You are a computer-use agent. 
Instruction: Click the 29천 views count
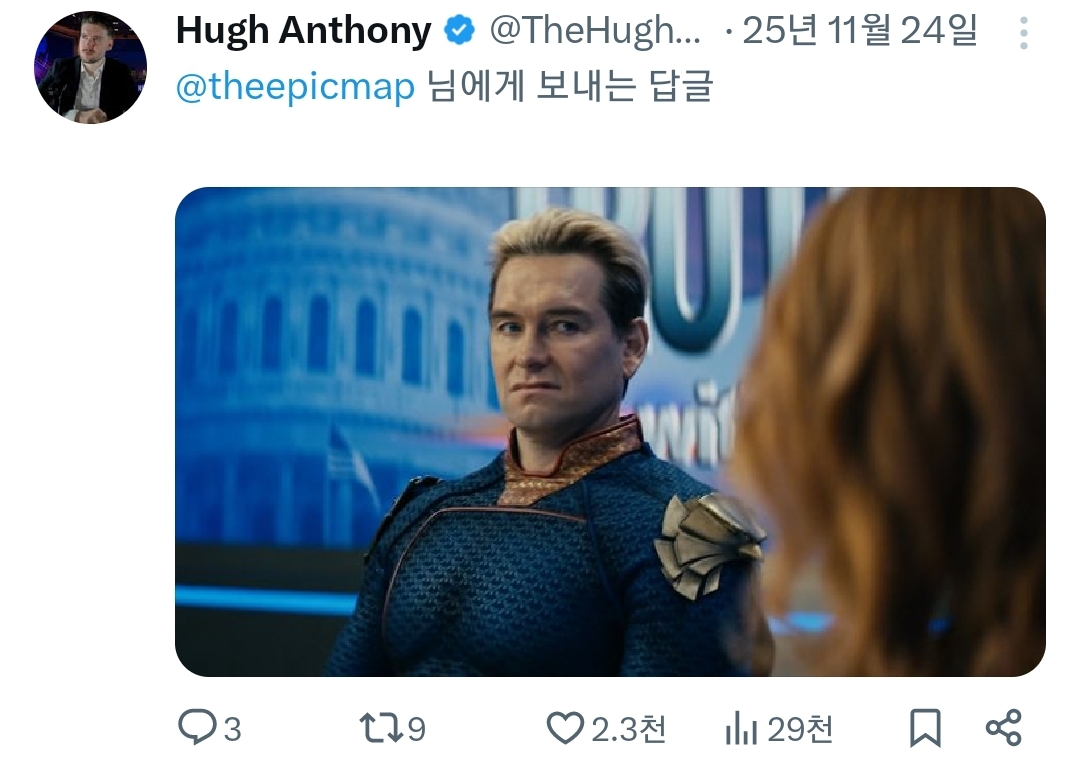pos(801,730)
